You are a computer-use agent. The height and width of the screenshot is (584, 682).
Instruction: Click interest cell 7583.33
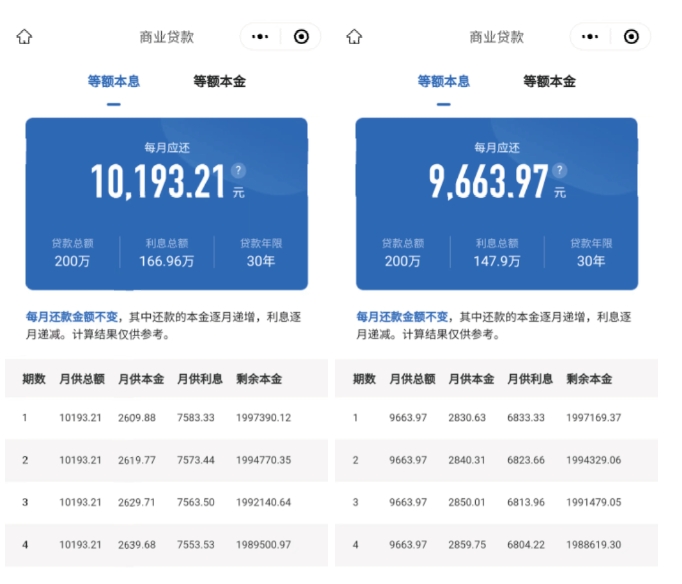tap(196, 418)
